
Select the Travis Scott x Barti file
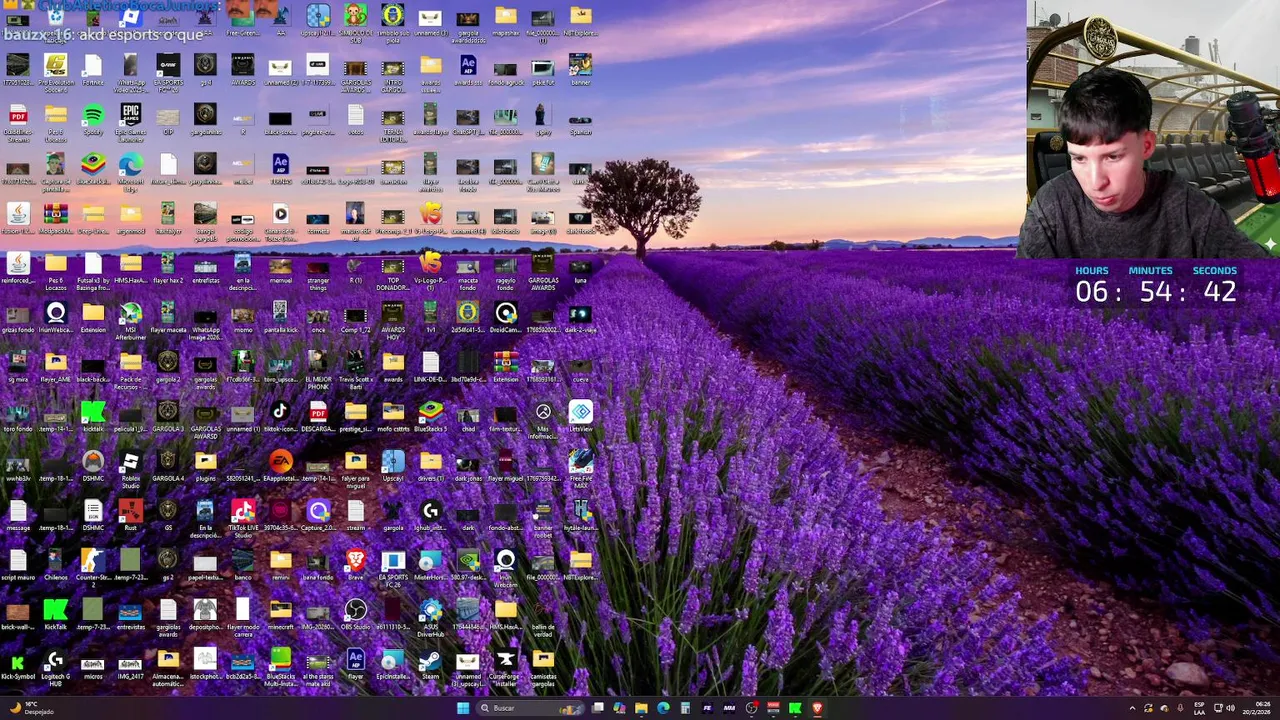tap(355, 368)
